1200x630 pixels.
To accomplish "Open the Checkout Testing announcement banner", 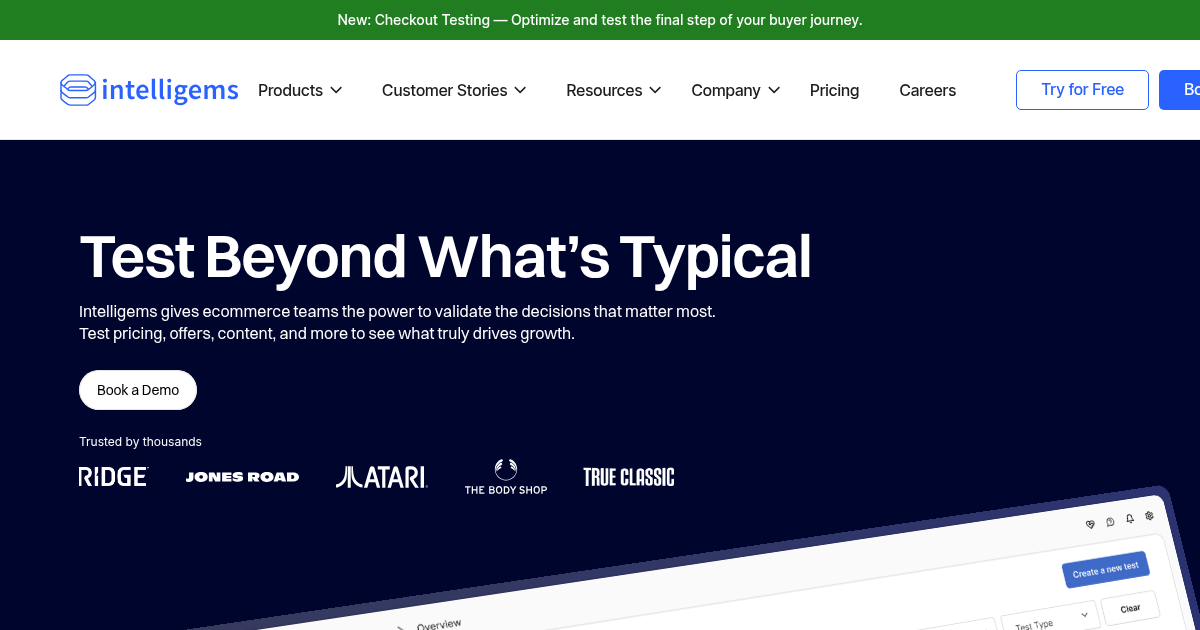I will [600, 20].
